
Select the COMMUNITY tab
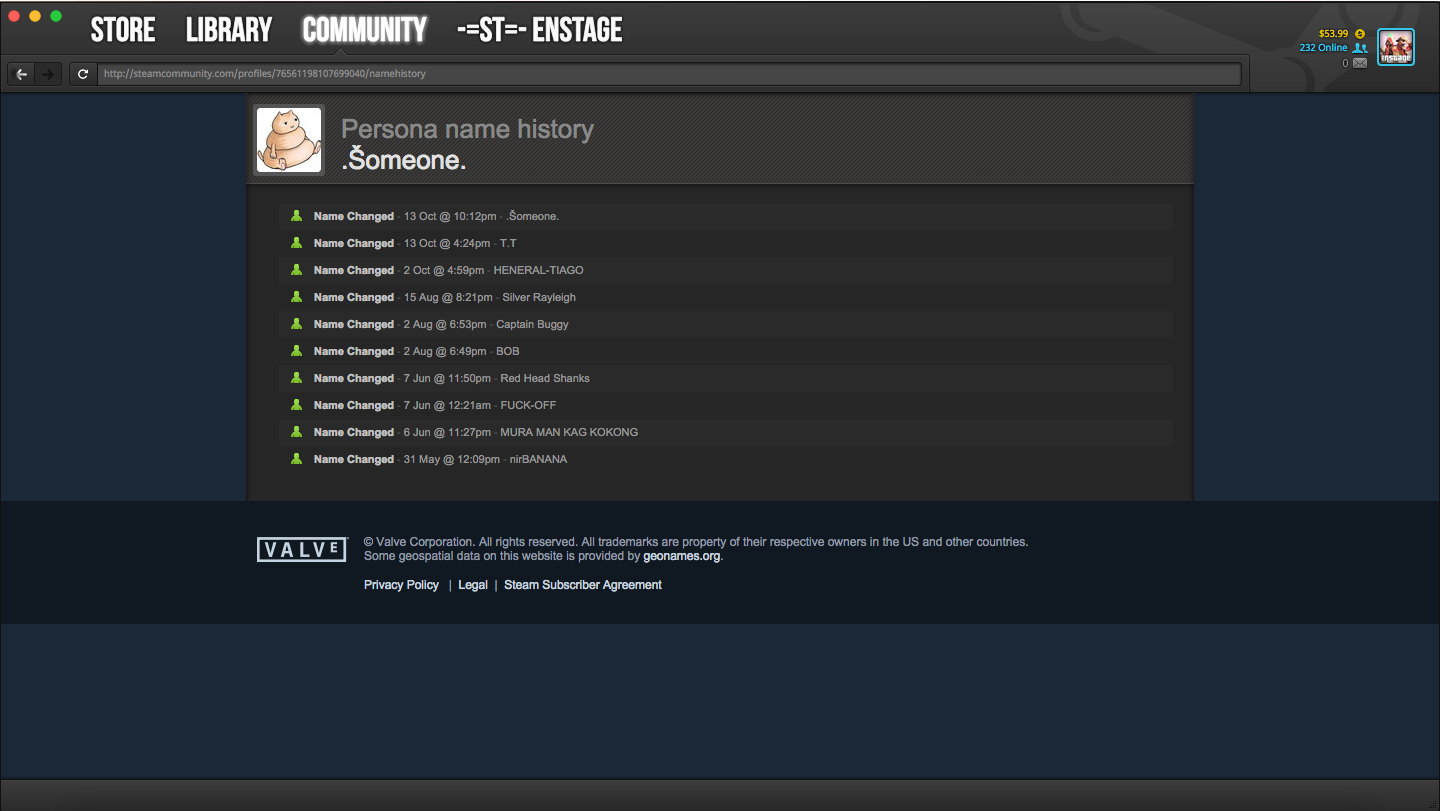click(x=364, y=30)
